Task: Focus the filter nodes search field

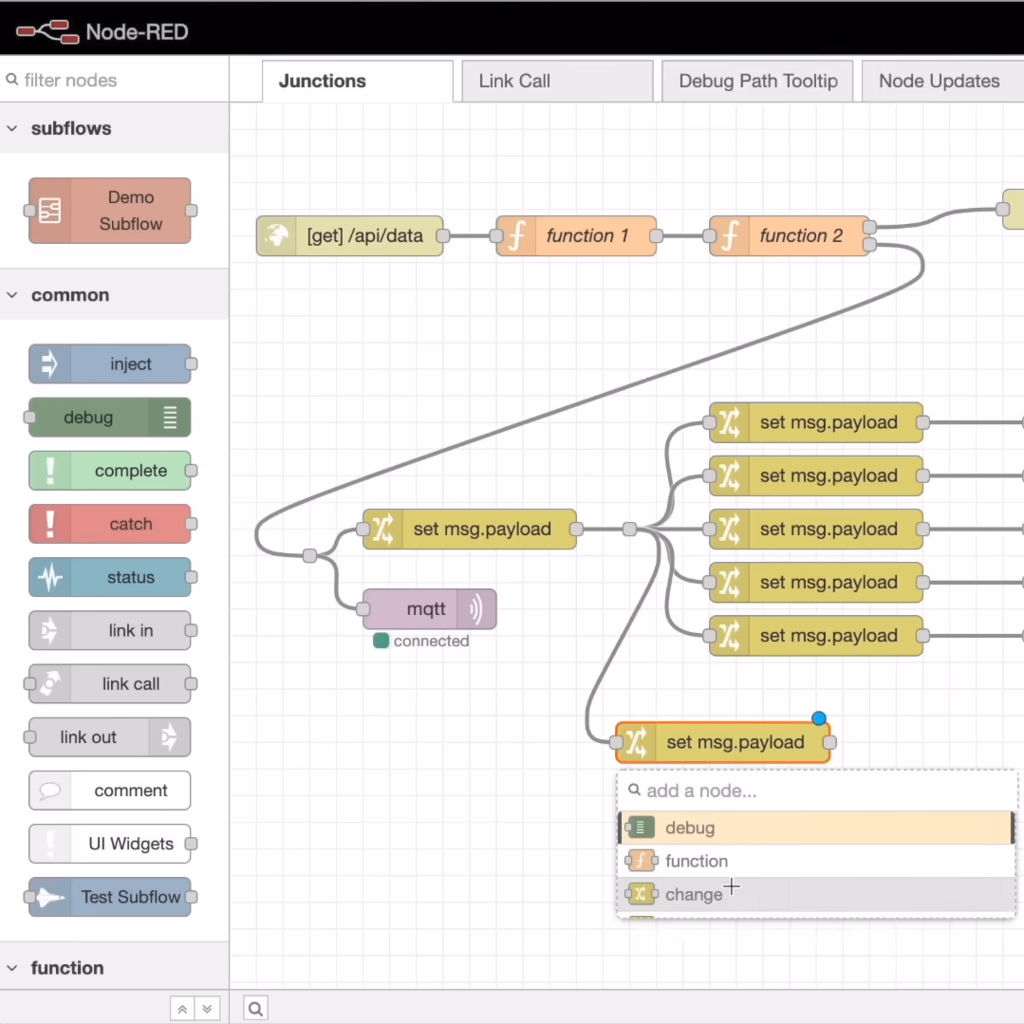Action: pyautogui.click(x=115, y=80)
